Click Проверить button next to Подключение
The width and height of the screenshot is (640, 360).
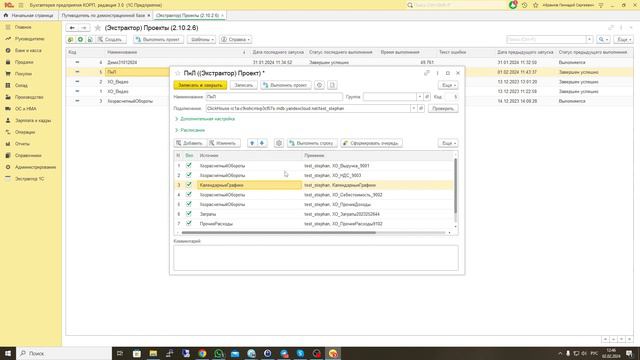(x=443, y=109)
